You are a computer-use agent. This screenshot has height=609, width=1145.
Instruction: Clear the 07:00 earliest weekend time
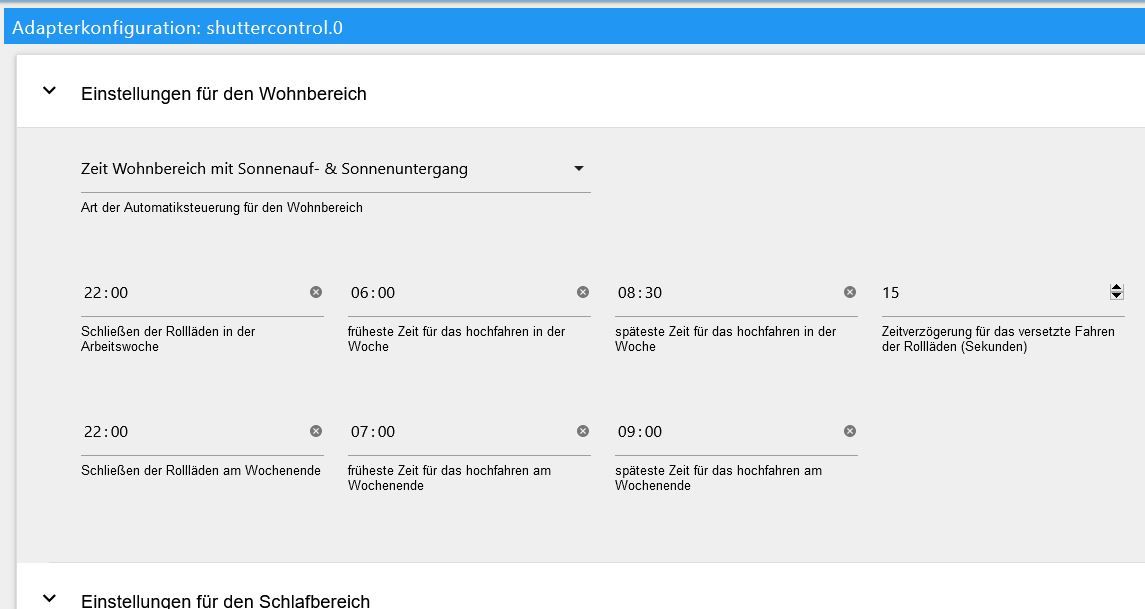tap(583, 431)
